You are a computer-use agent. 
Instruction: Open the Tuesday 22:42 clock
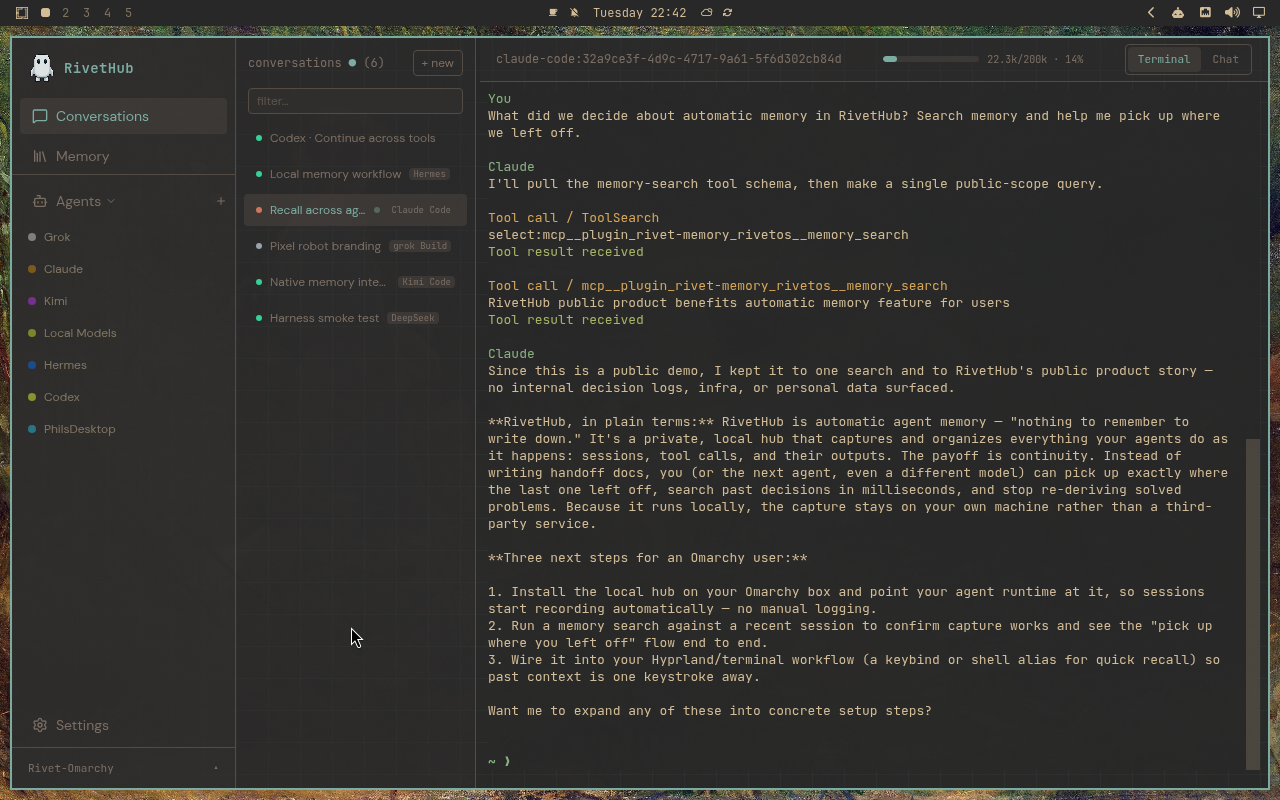click(639, 13)
